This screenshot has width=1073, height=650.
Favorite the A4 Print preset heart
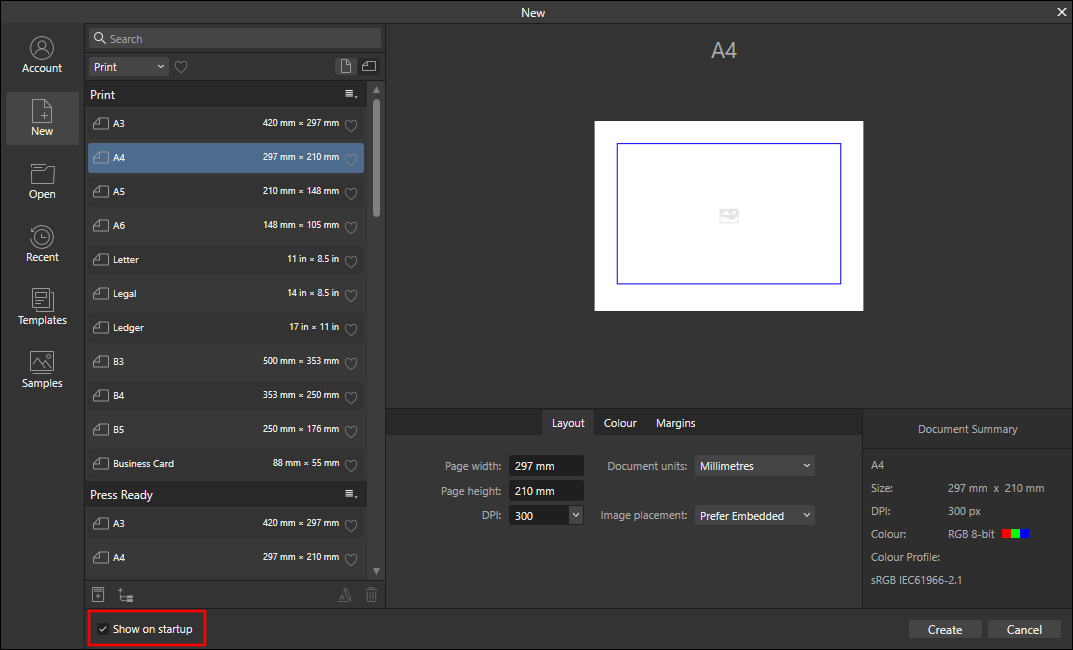click(x=351, y=158)
